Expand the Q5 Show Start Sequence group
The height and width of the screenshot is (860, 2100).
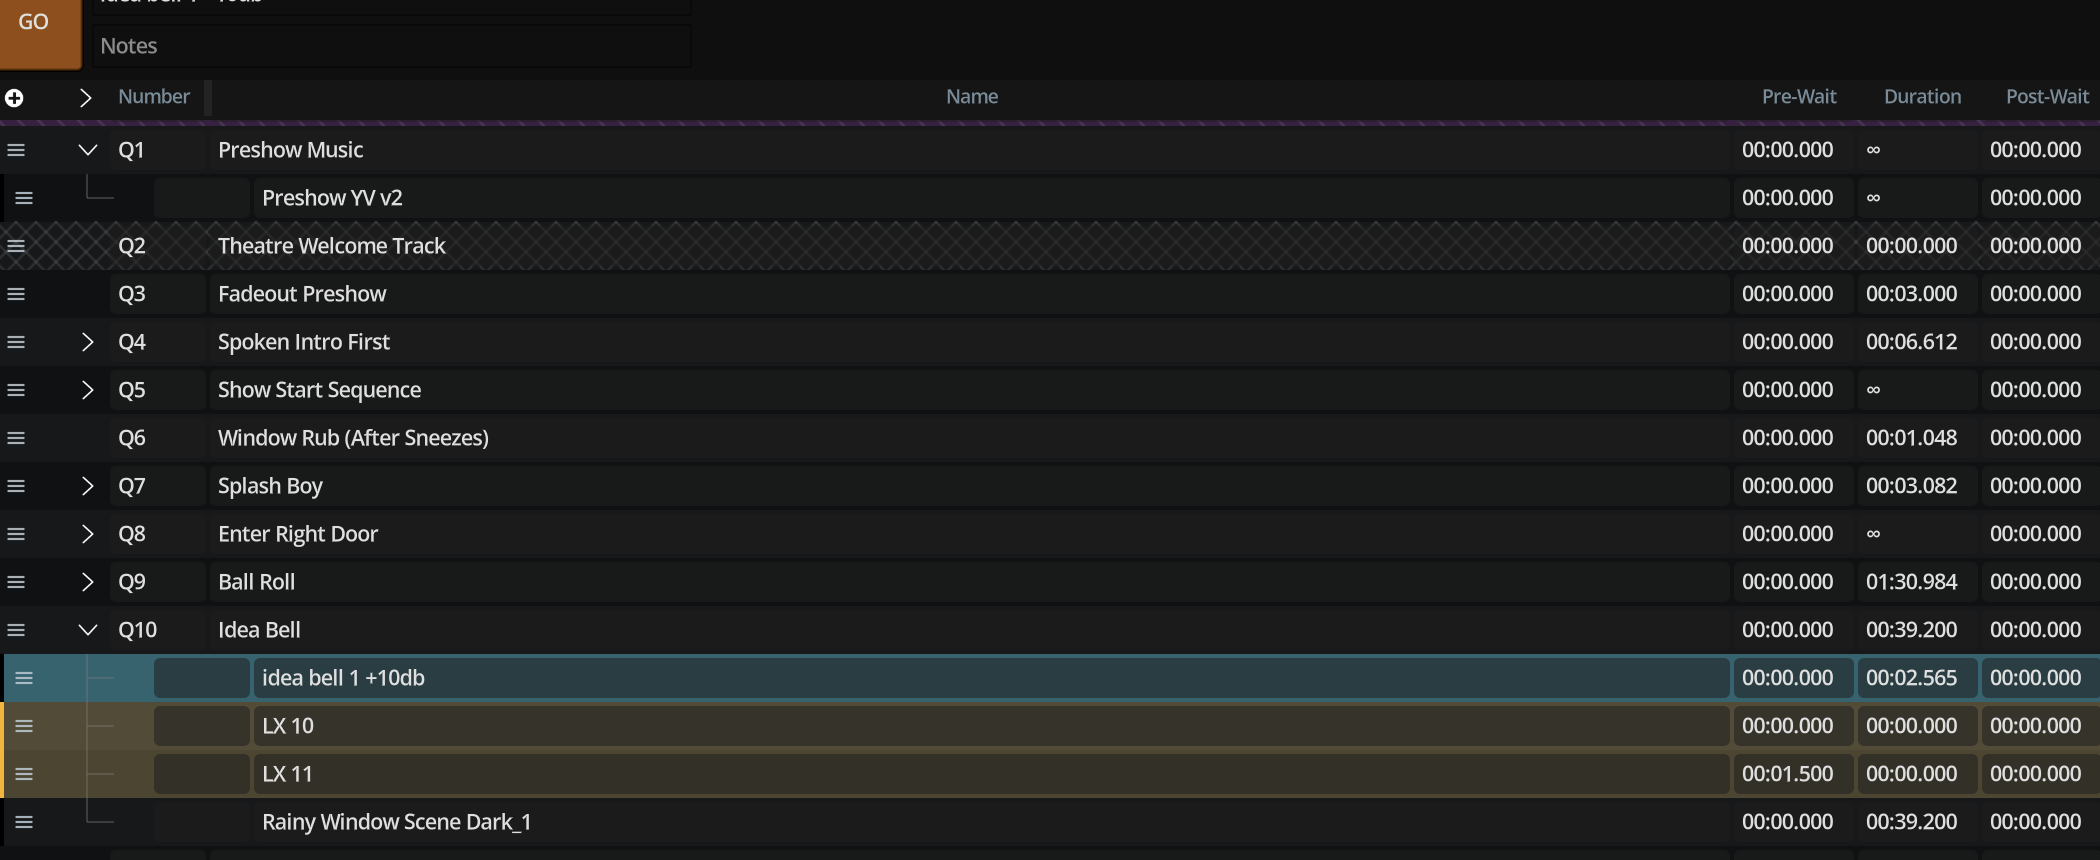point(88,390)
